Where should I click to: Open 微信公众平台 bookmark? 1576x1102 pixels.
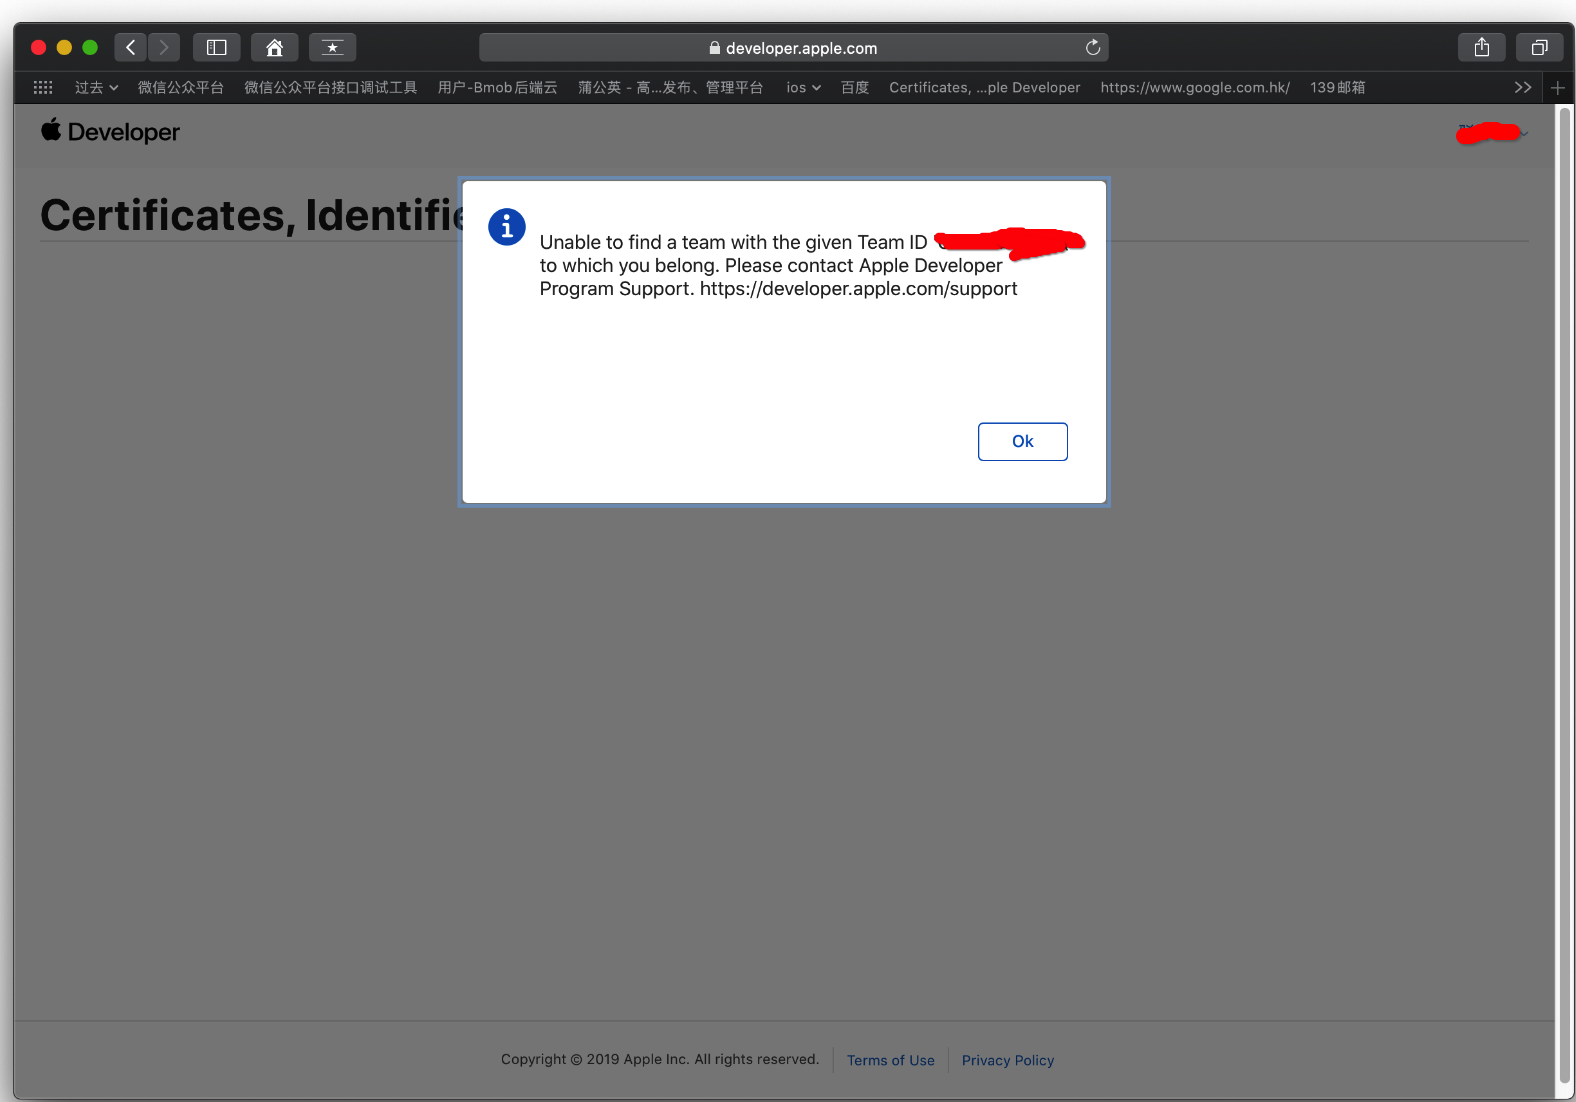tap(181, 88)
